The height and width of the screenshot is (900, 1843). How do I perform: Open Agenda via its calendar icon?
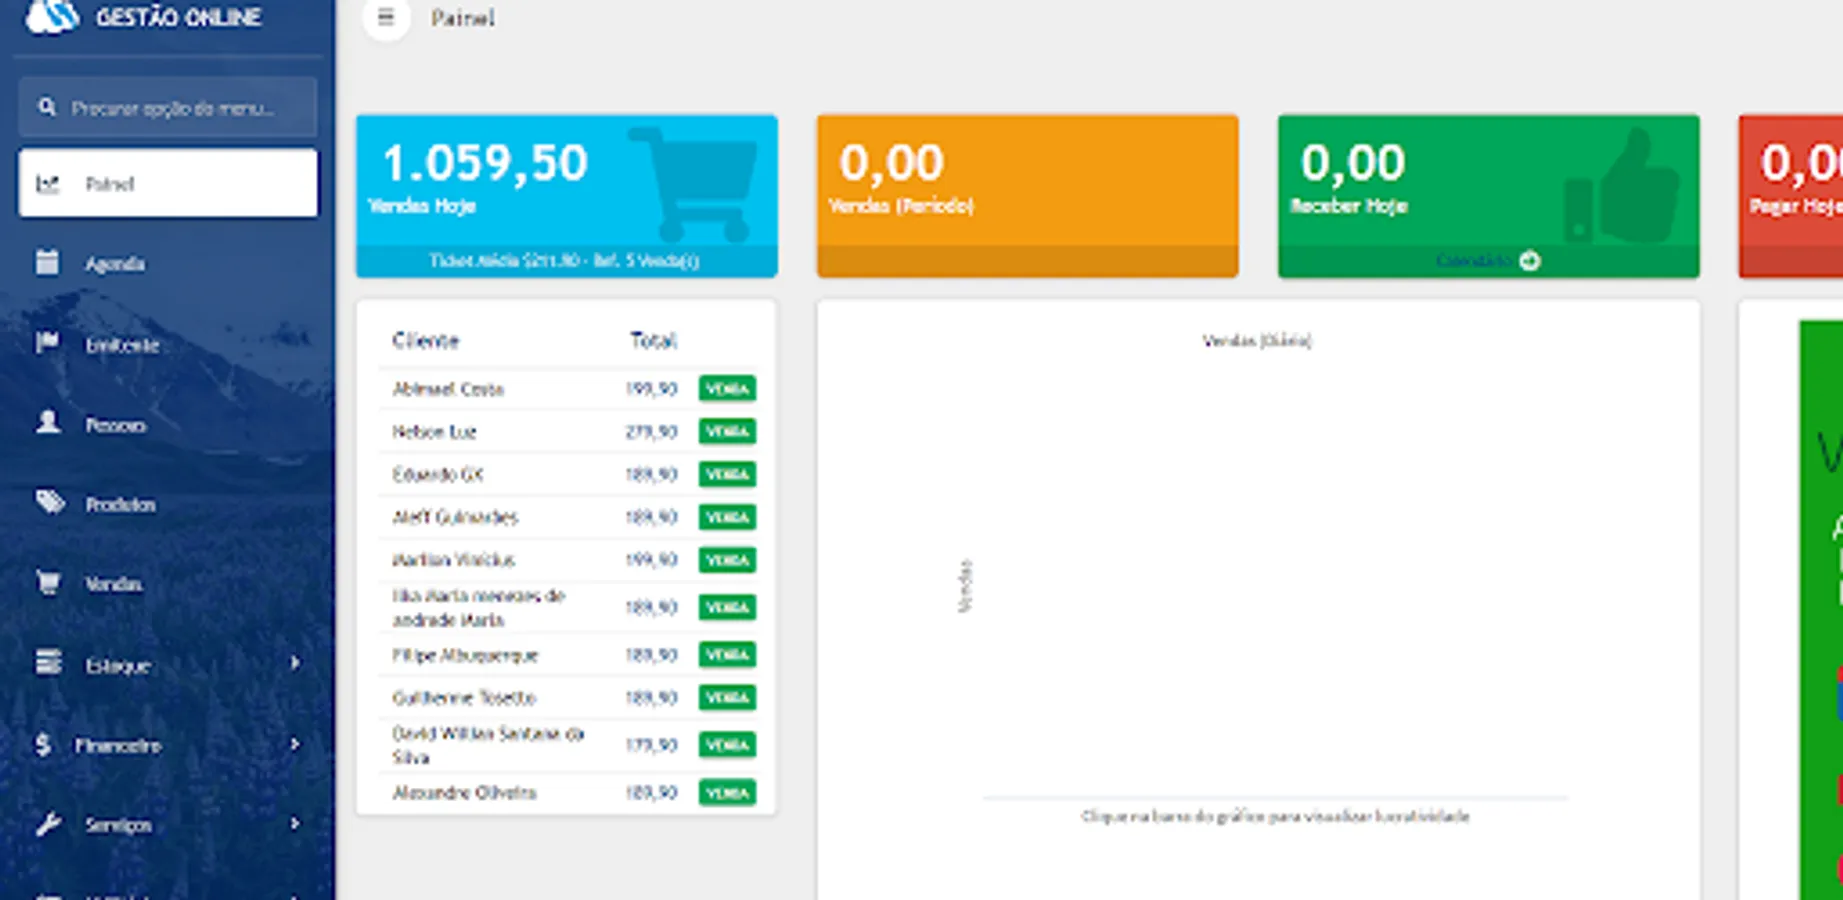click(47, 262)
